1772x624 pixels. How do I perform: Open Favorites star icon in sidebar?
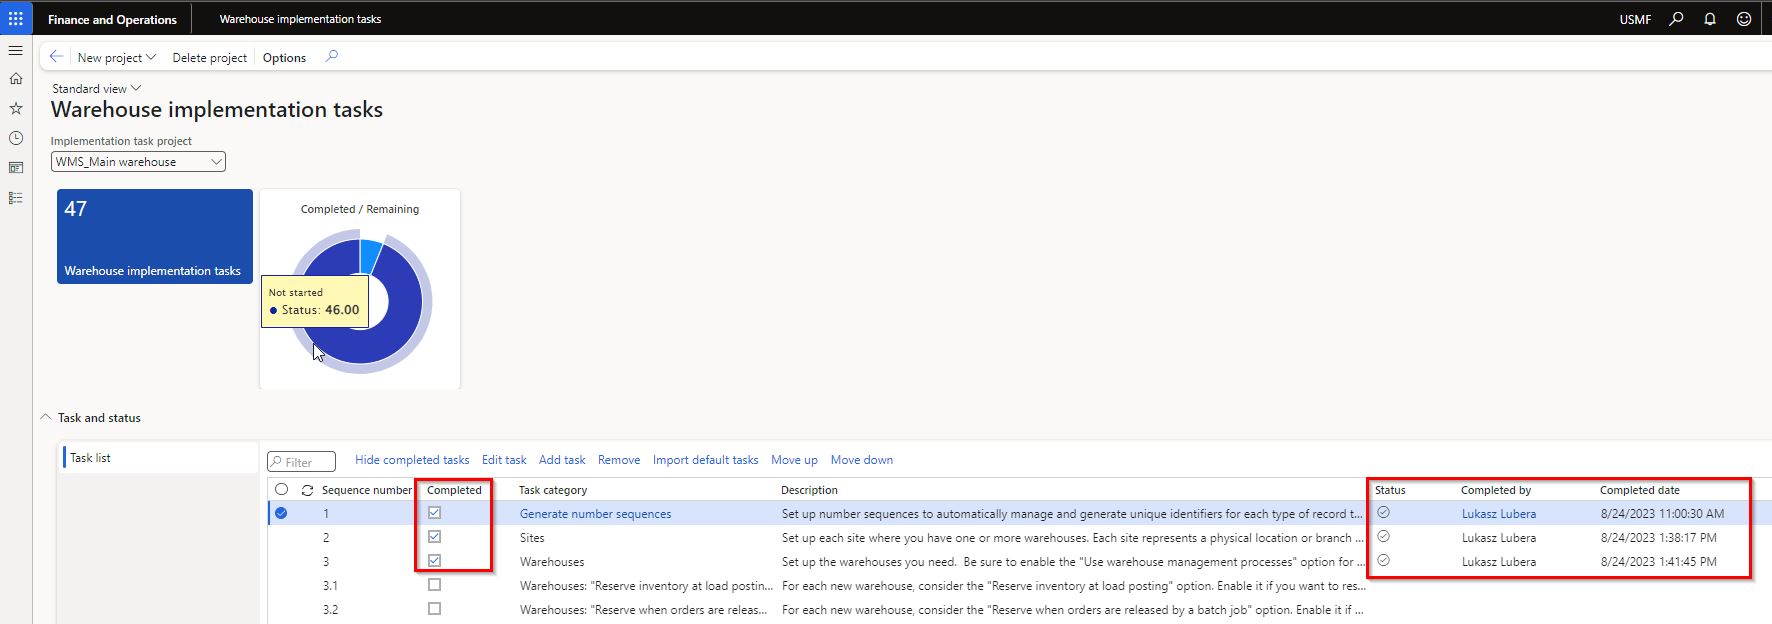click(16, 108)
